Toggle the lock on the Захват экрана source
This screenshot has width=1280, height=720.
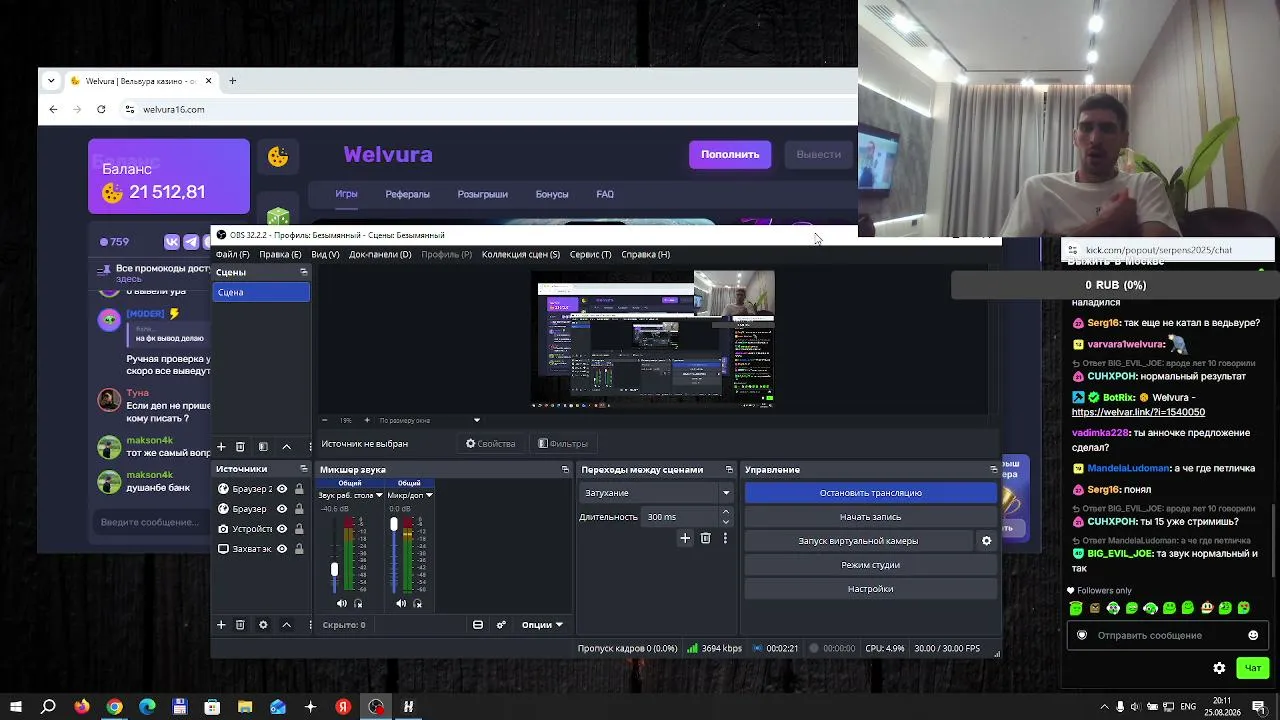(x=299, y=549)
